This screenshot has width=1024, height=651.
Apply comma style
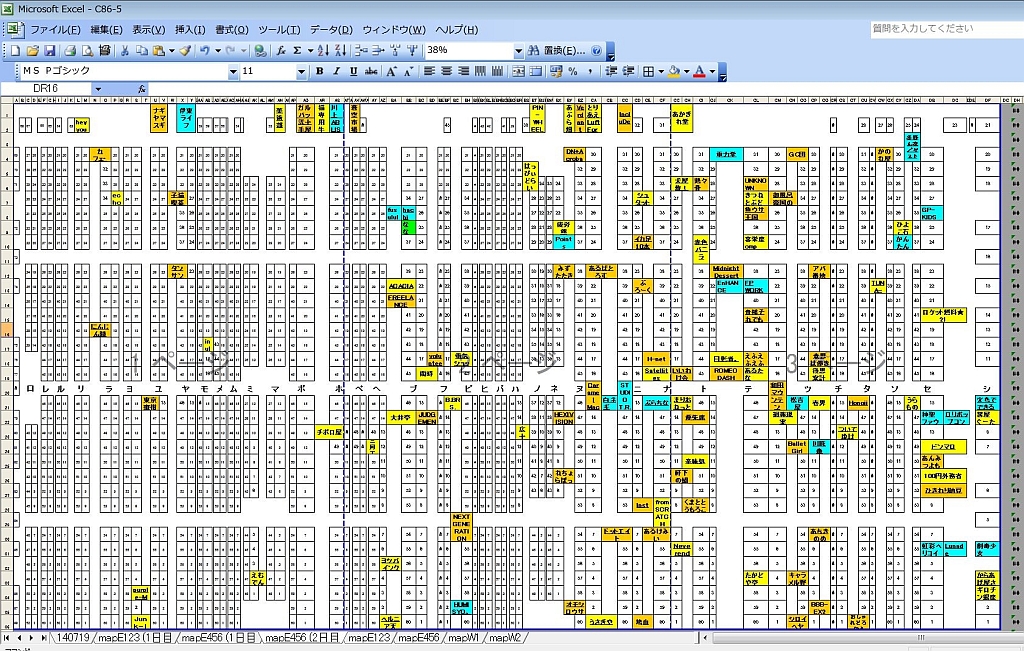click(590, 71)
